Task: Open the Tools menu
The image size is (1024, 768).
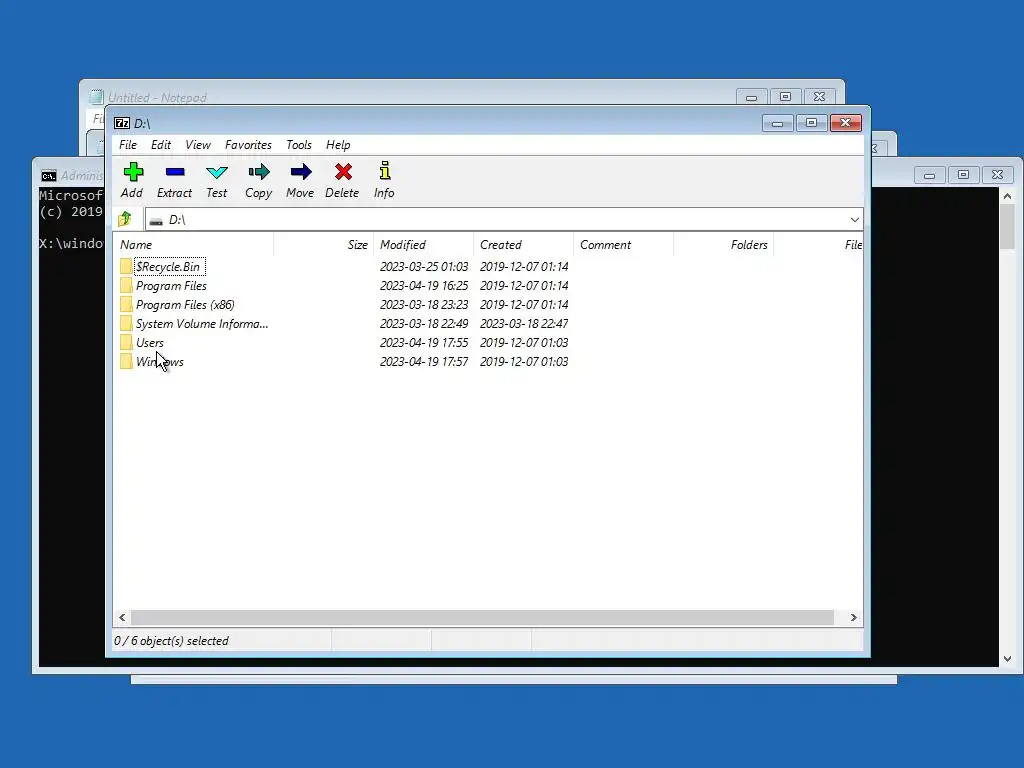Action: (x=299, y=145)
